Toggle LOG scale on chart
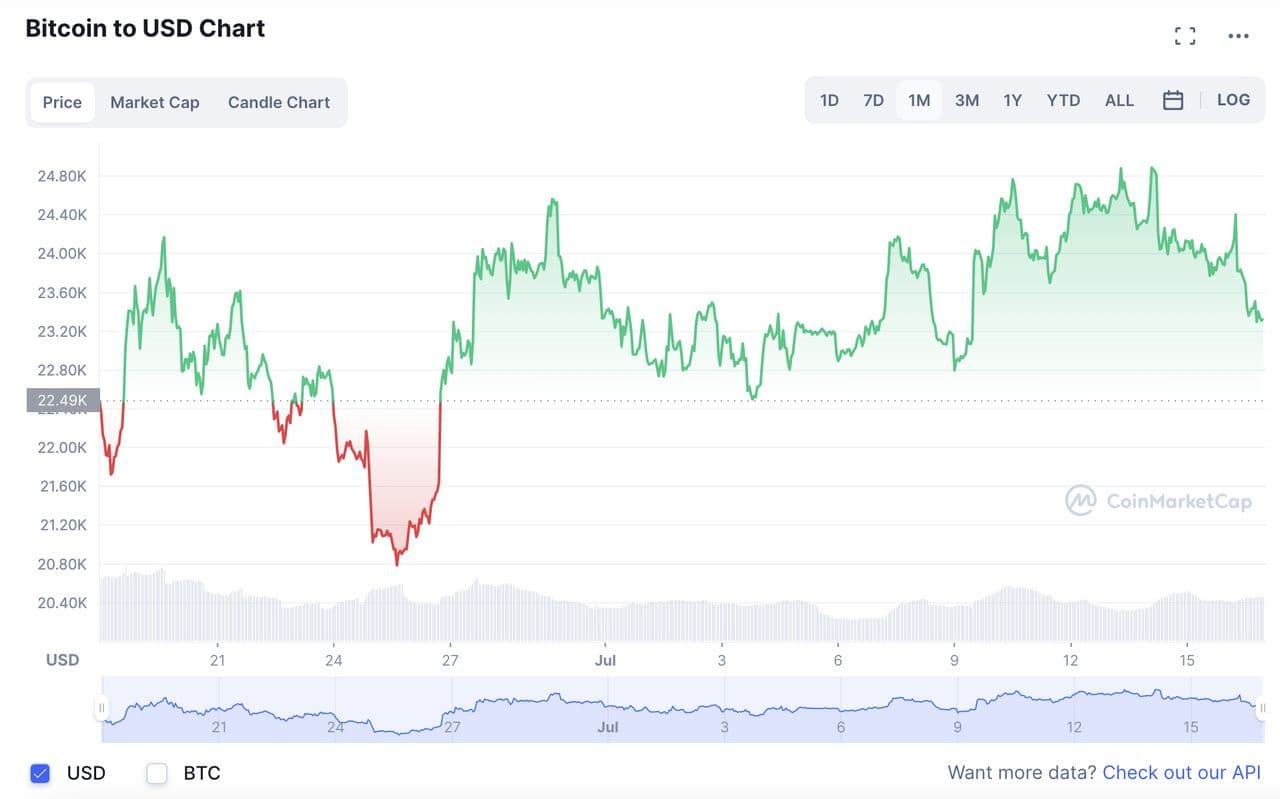This screenshot has height=799, width=1280. tap(1233, 100)
